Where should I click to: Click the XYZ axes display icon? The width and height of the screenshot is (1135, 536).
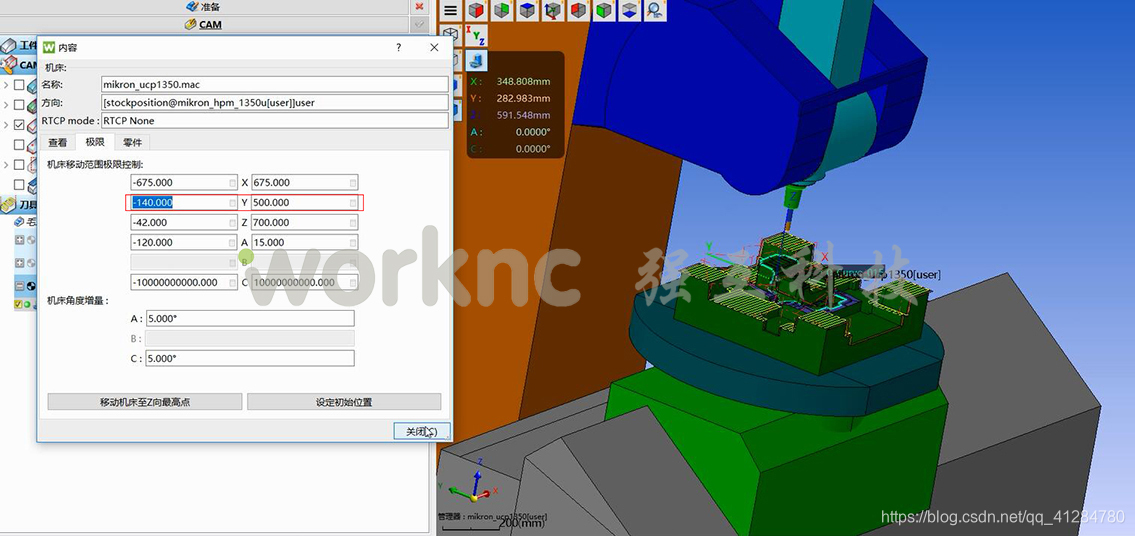click(x=476, y=35)
